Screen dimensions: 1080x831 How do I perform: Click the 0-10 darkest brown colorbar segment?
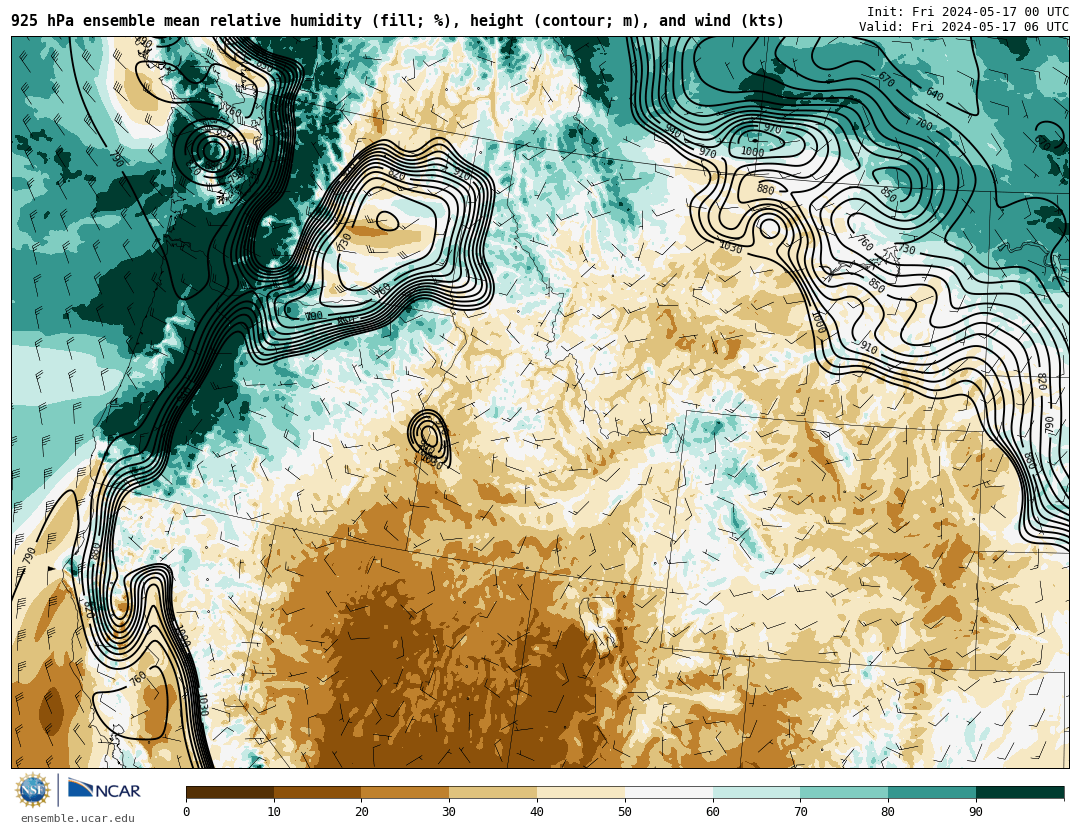point(230,792)
